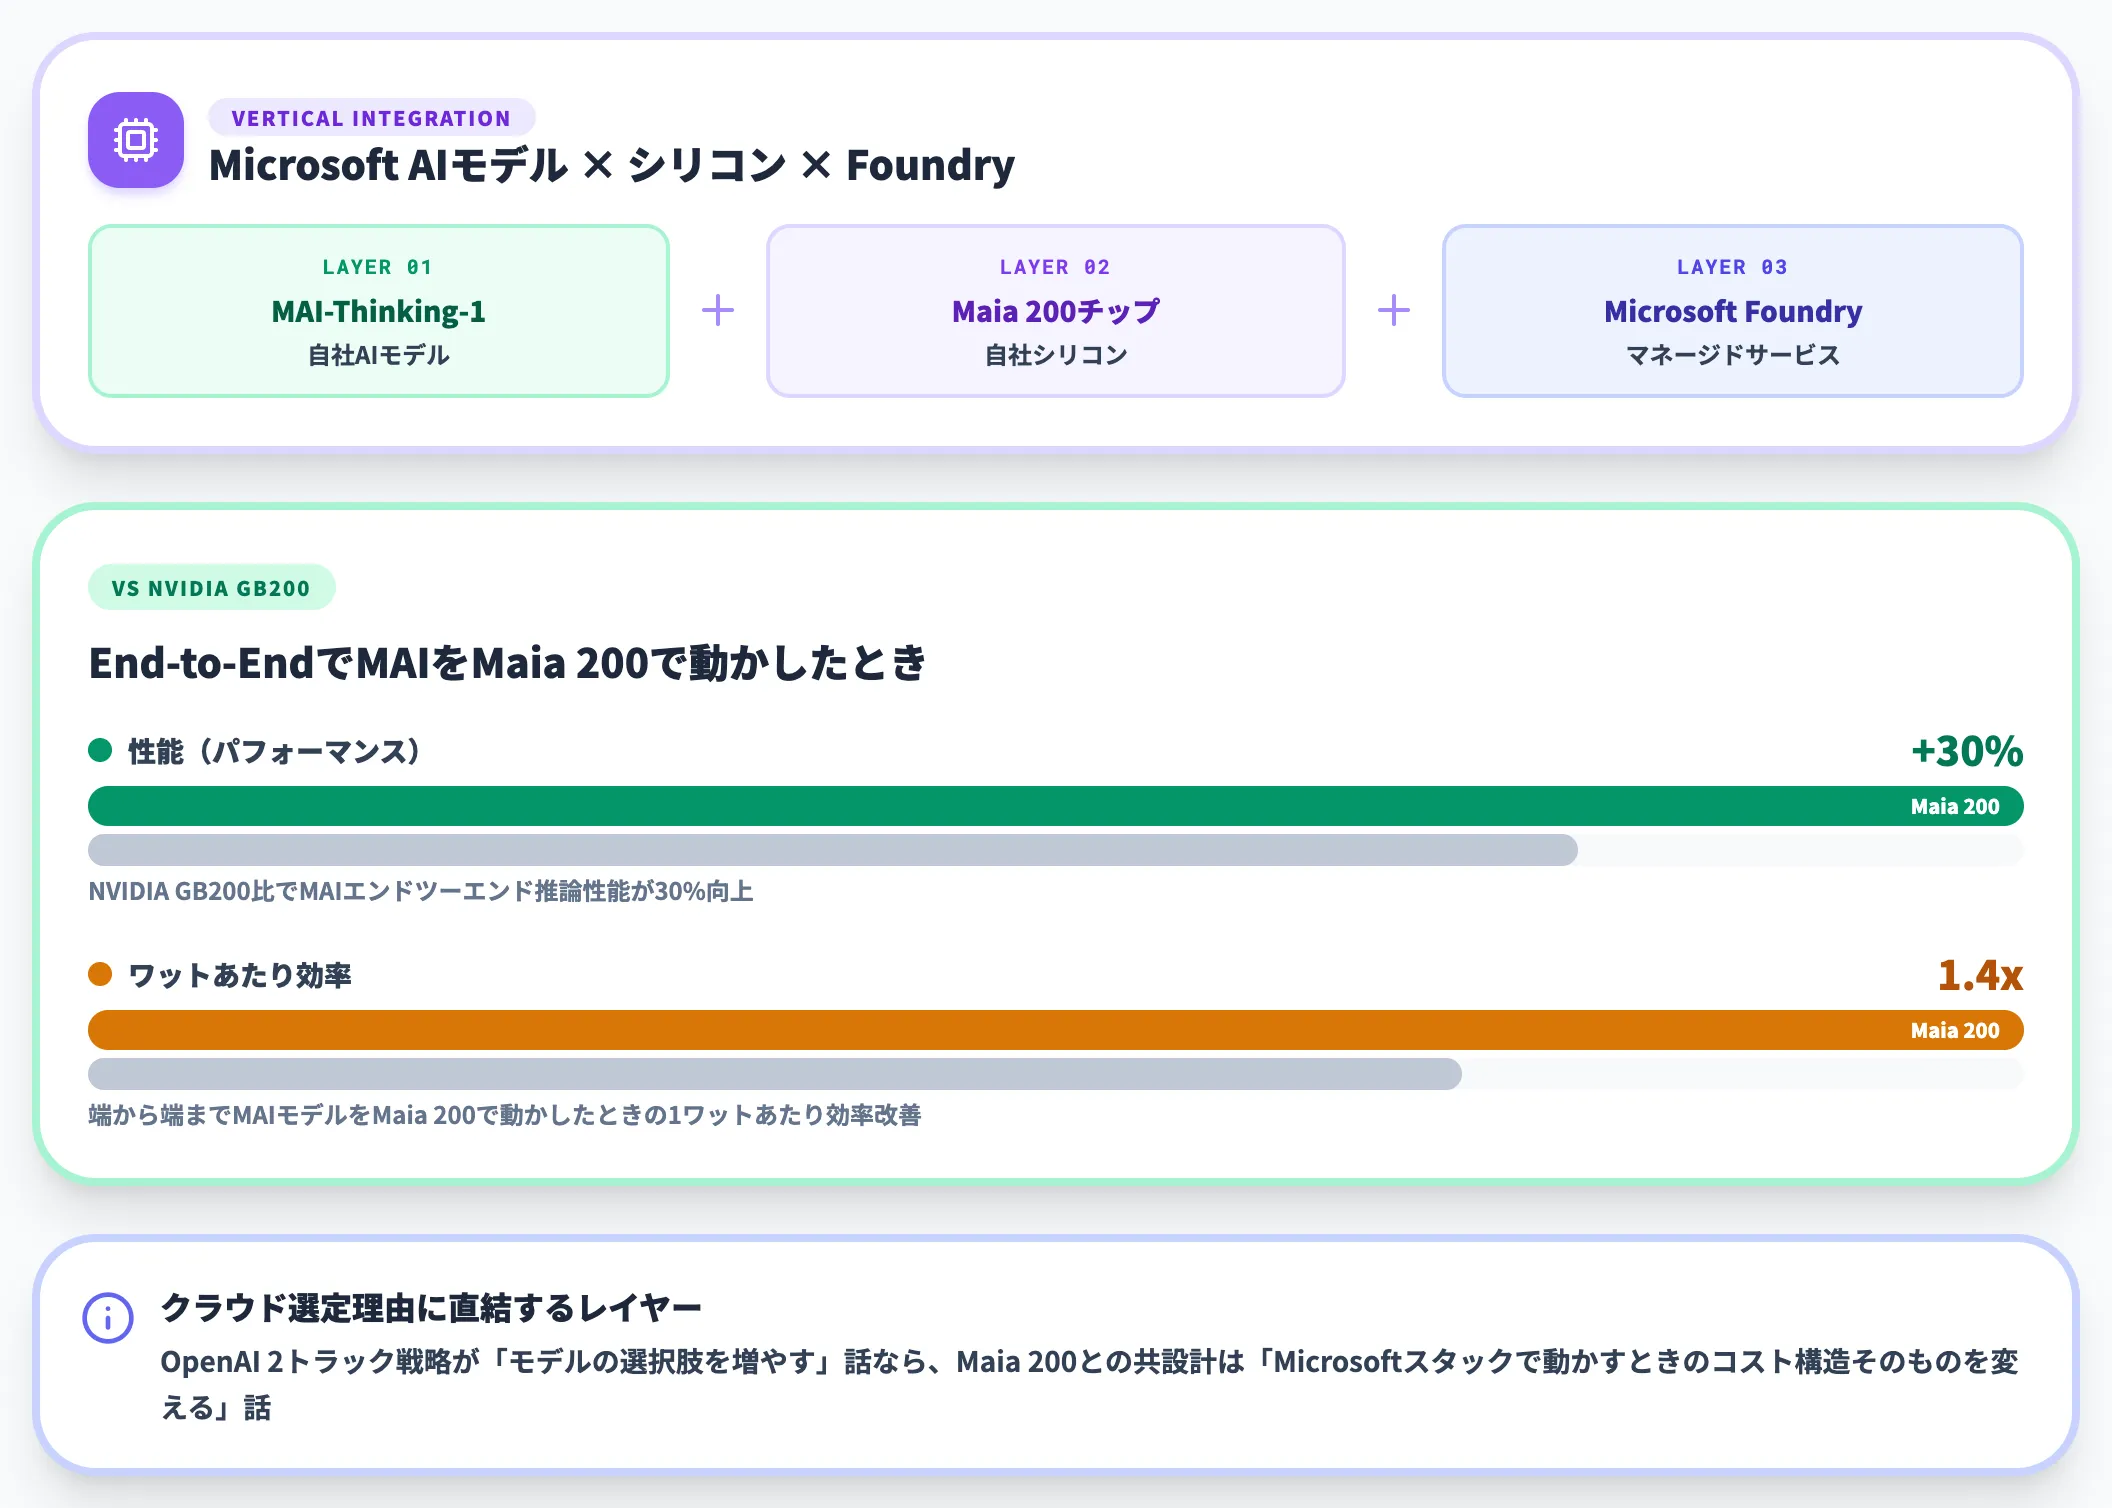Click the 自社シリコン subtitle

click(1056, 355)
